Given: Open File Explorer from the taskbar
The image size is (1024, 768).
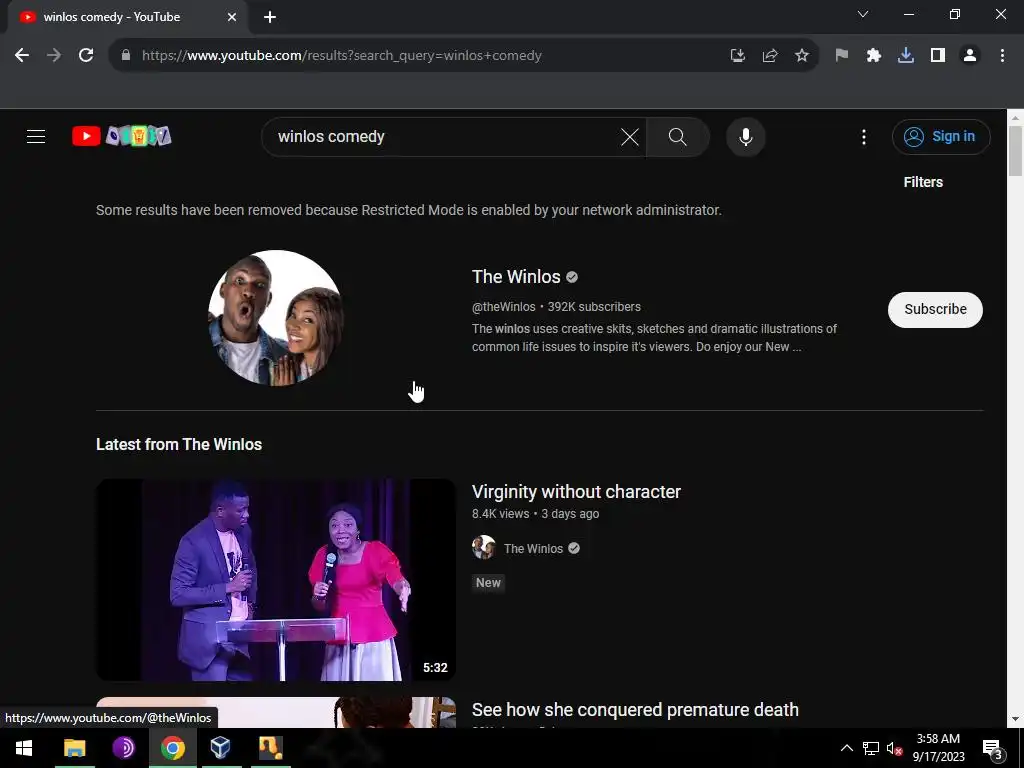Looking at the screenshot, I should point(74,748).
